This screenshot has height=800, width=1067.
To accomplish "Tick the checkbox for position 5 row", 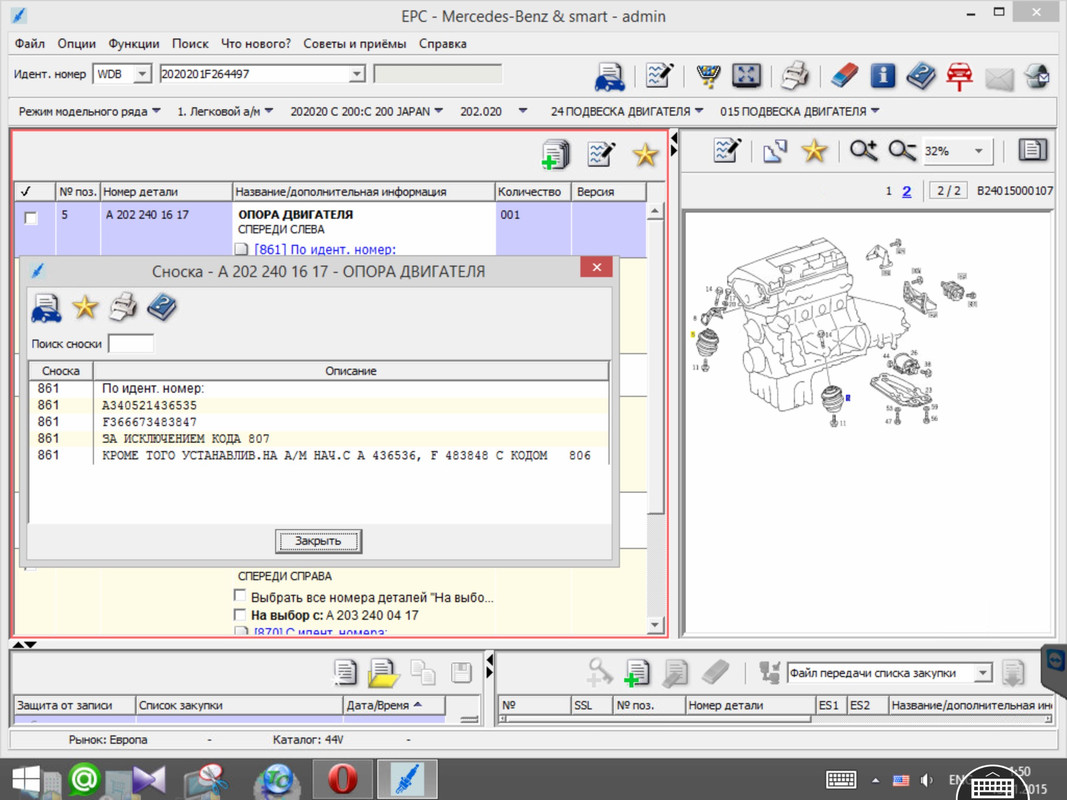I will (x=31, y=218).
